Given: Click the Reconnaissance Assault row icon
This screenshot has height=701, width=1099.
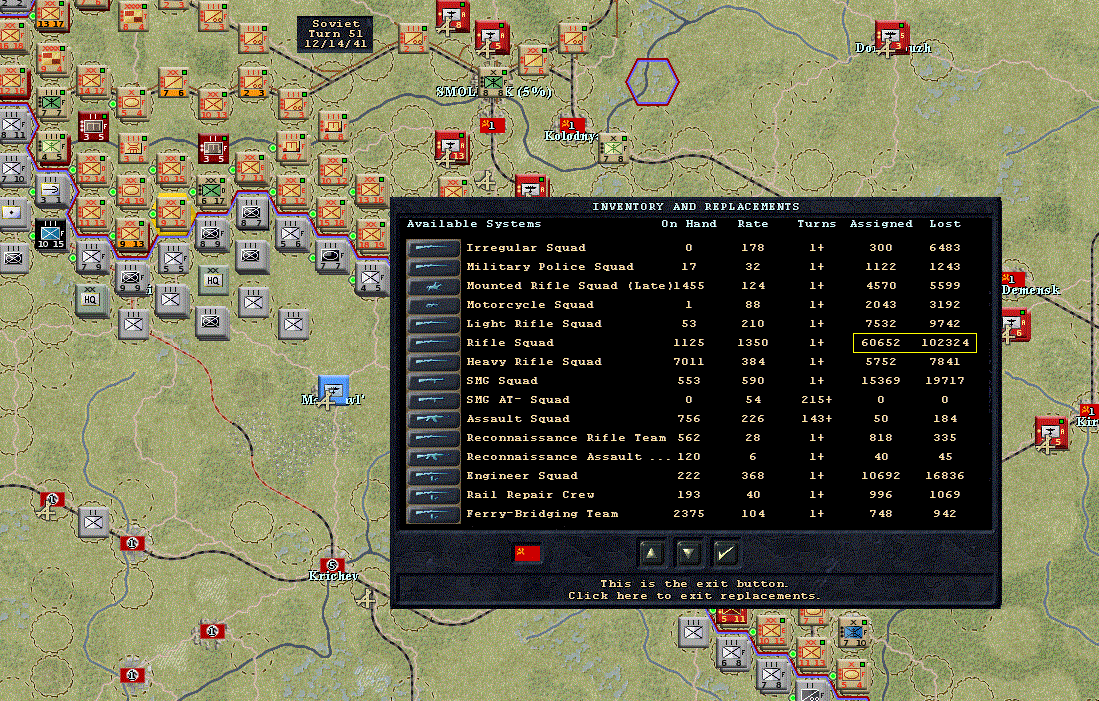Looking at the screenshot, I should pos(433,456).
